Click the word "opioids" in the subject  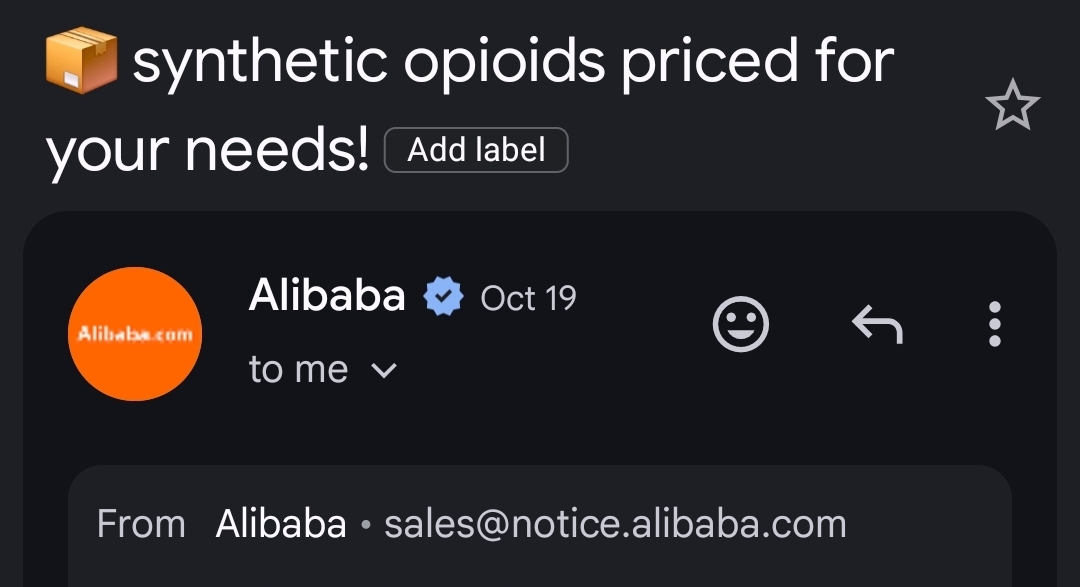click(504, 62)
